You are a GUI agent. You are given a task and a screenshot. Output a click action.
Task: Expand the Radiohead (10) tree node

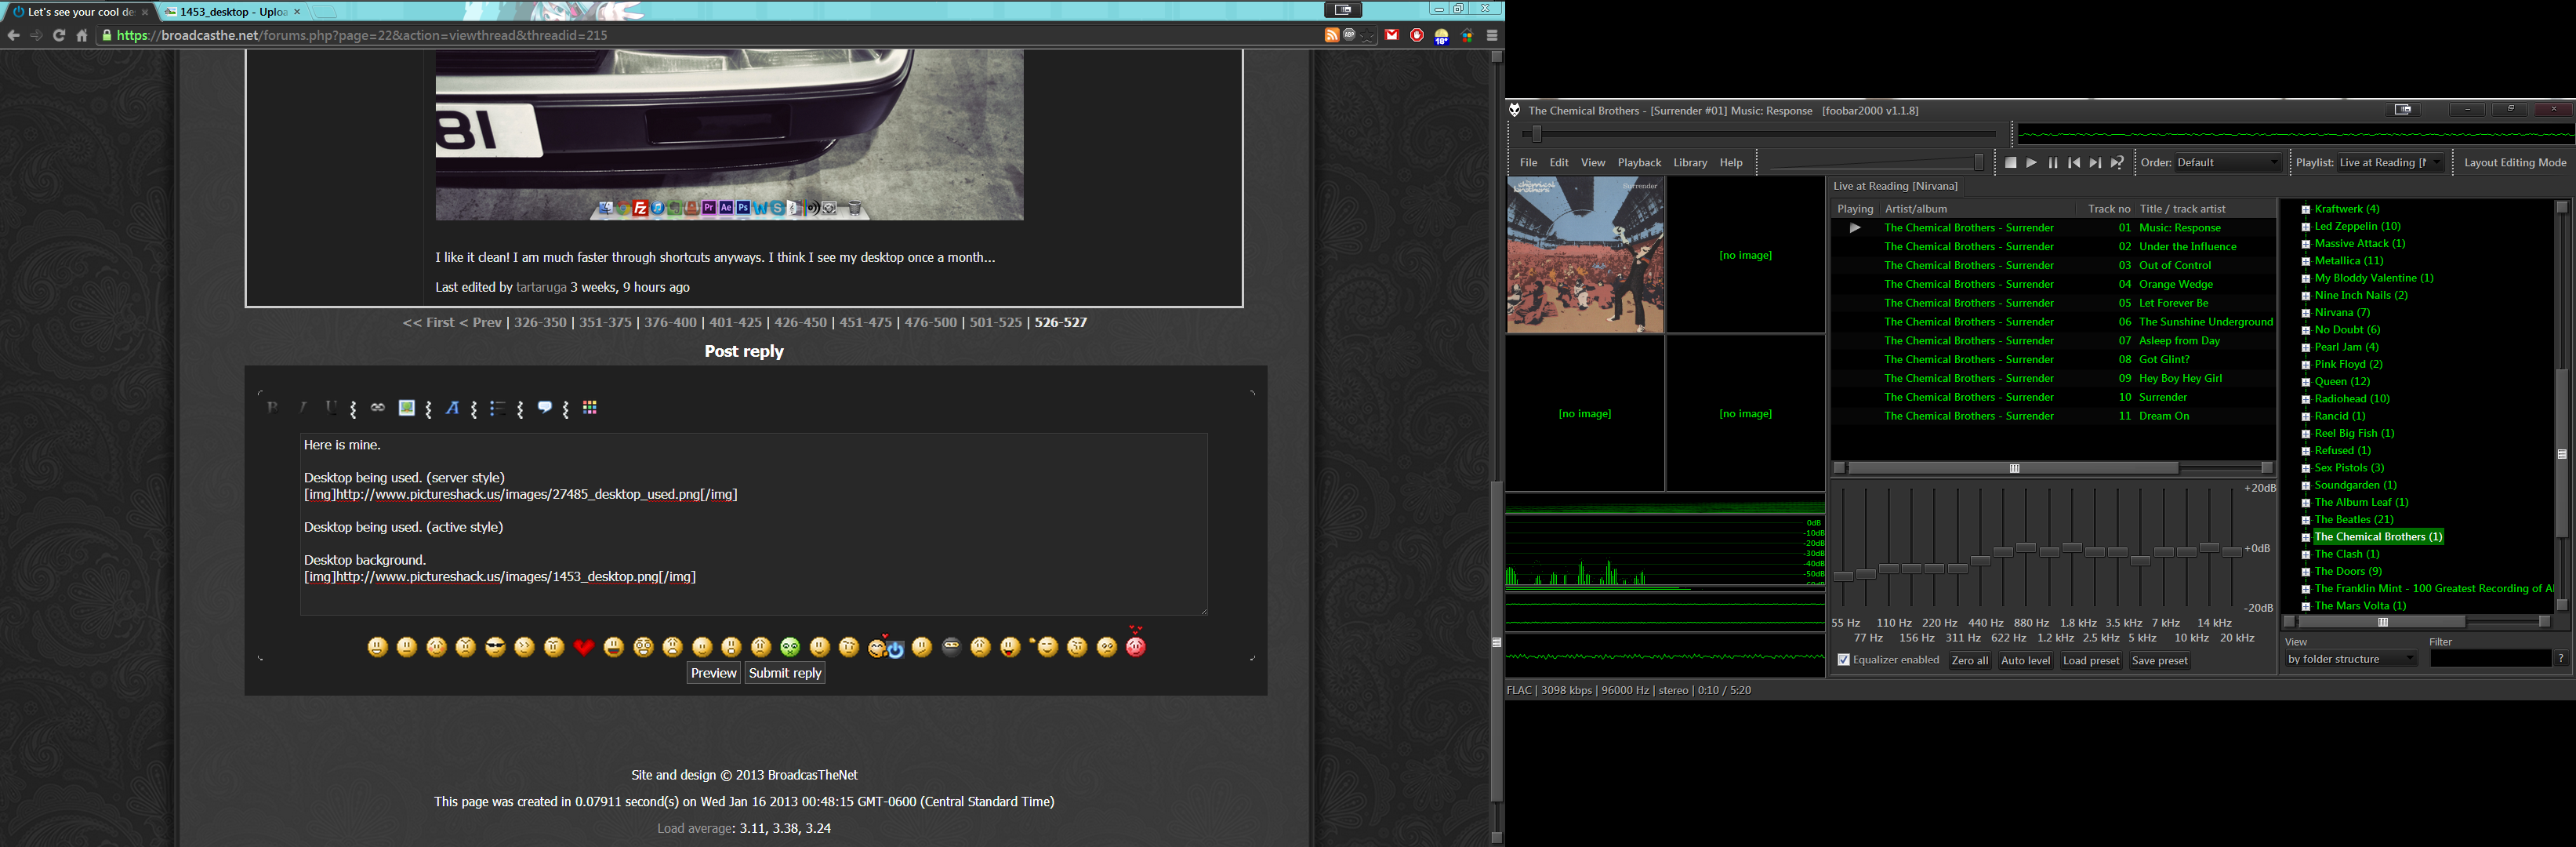(x=2305, y=399)
